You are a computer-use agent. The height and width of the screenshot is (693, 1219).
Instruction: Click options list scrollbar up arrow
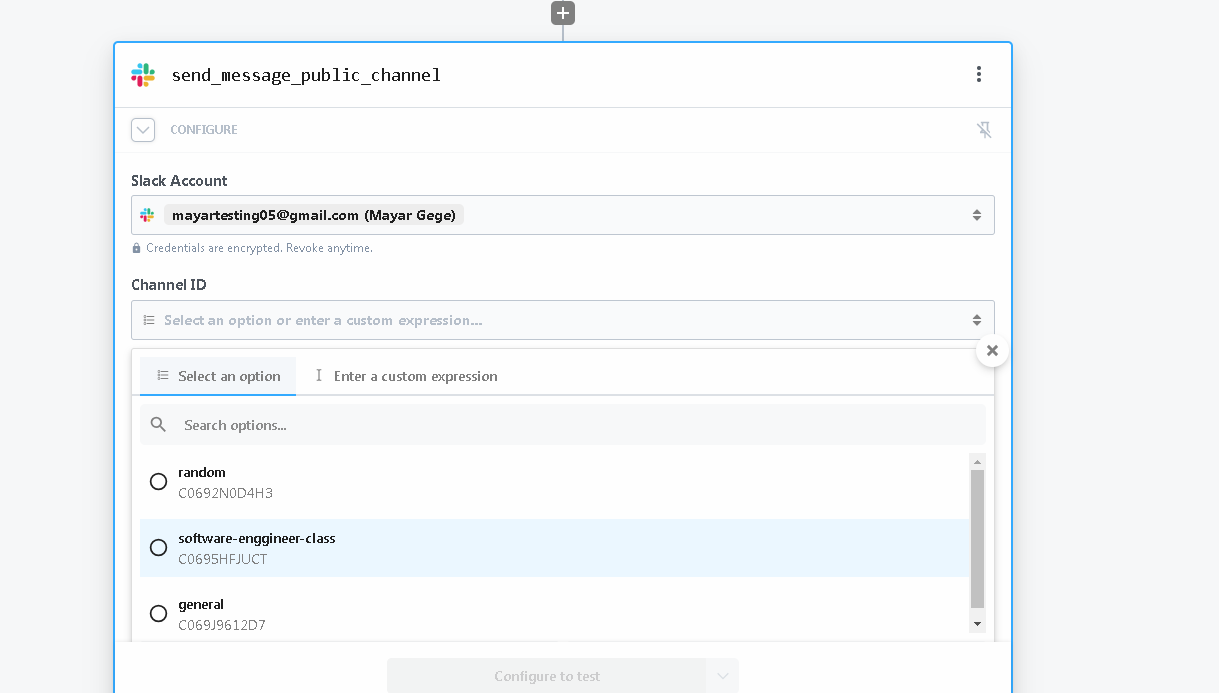click(x=978, y=461)
